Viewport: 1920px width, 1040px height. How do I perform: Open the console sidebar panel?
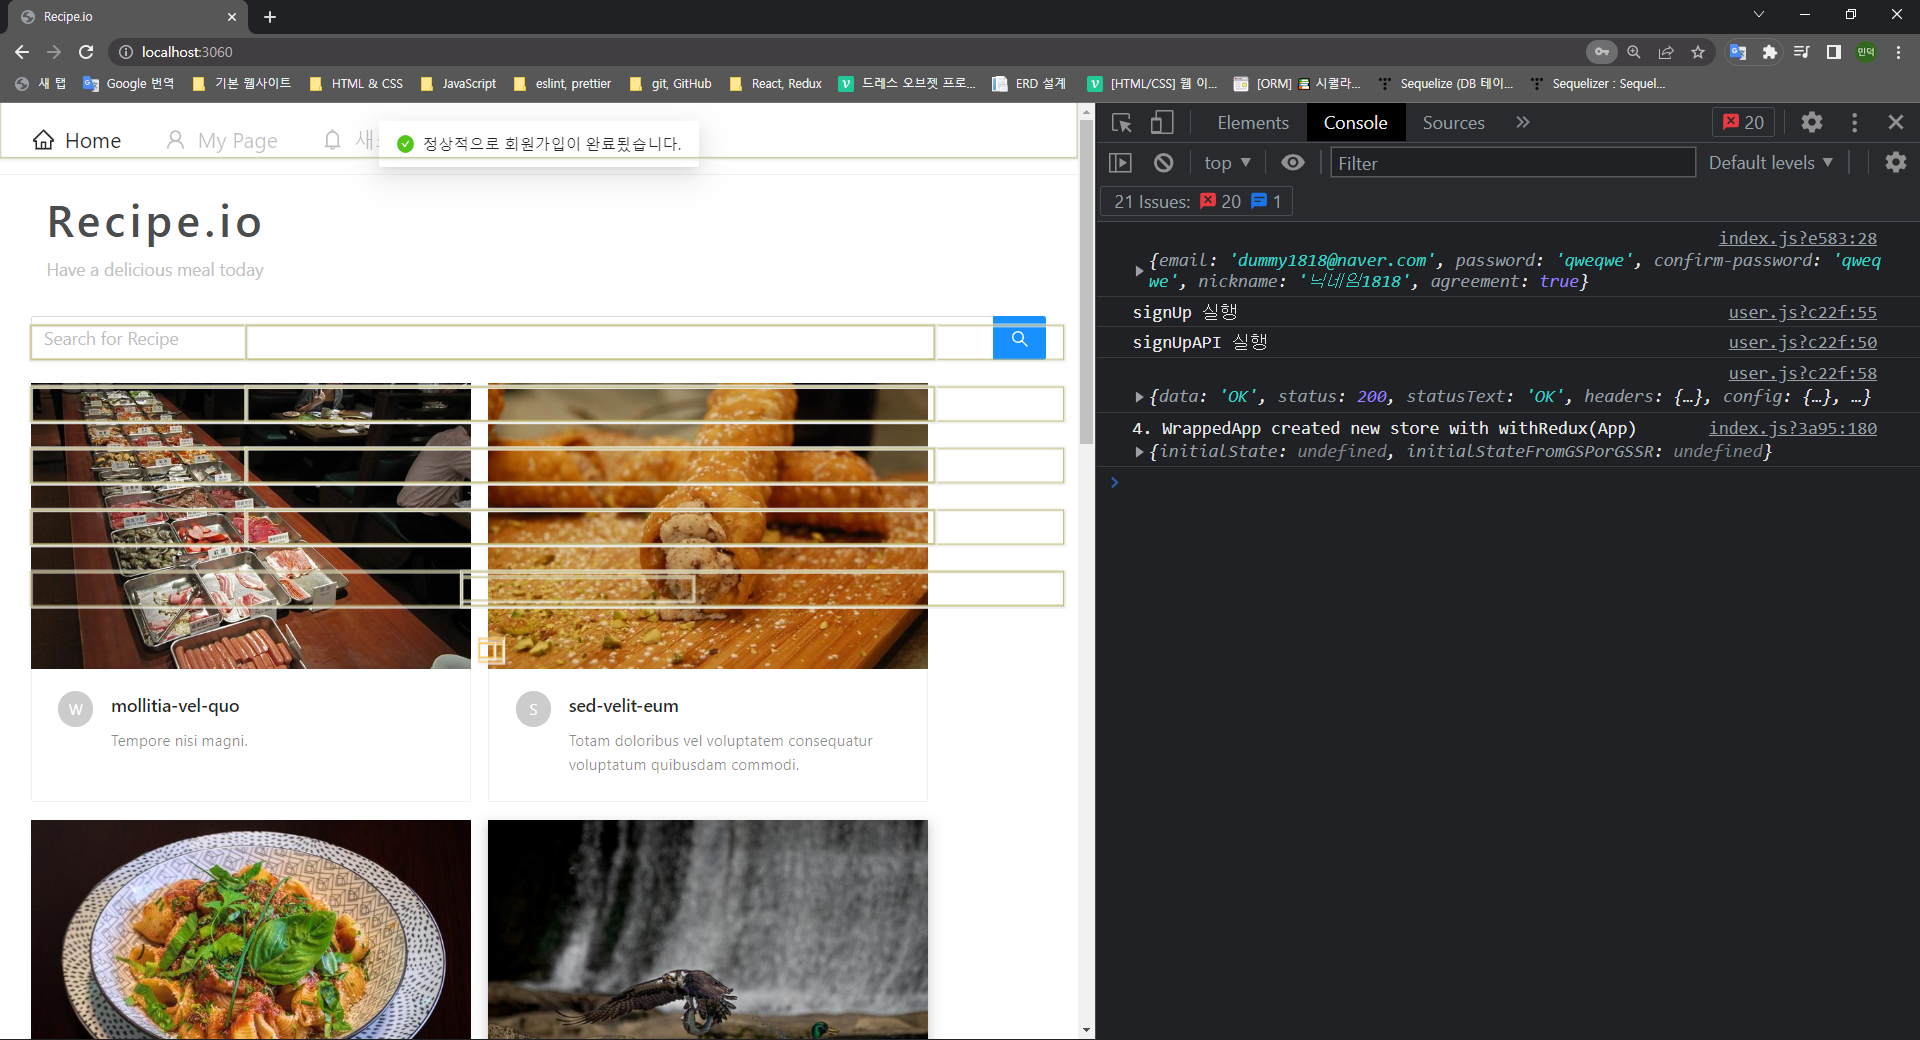[1121, 162]
